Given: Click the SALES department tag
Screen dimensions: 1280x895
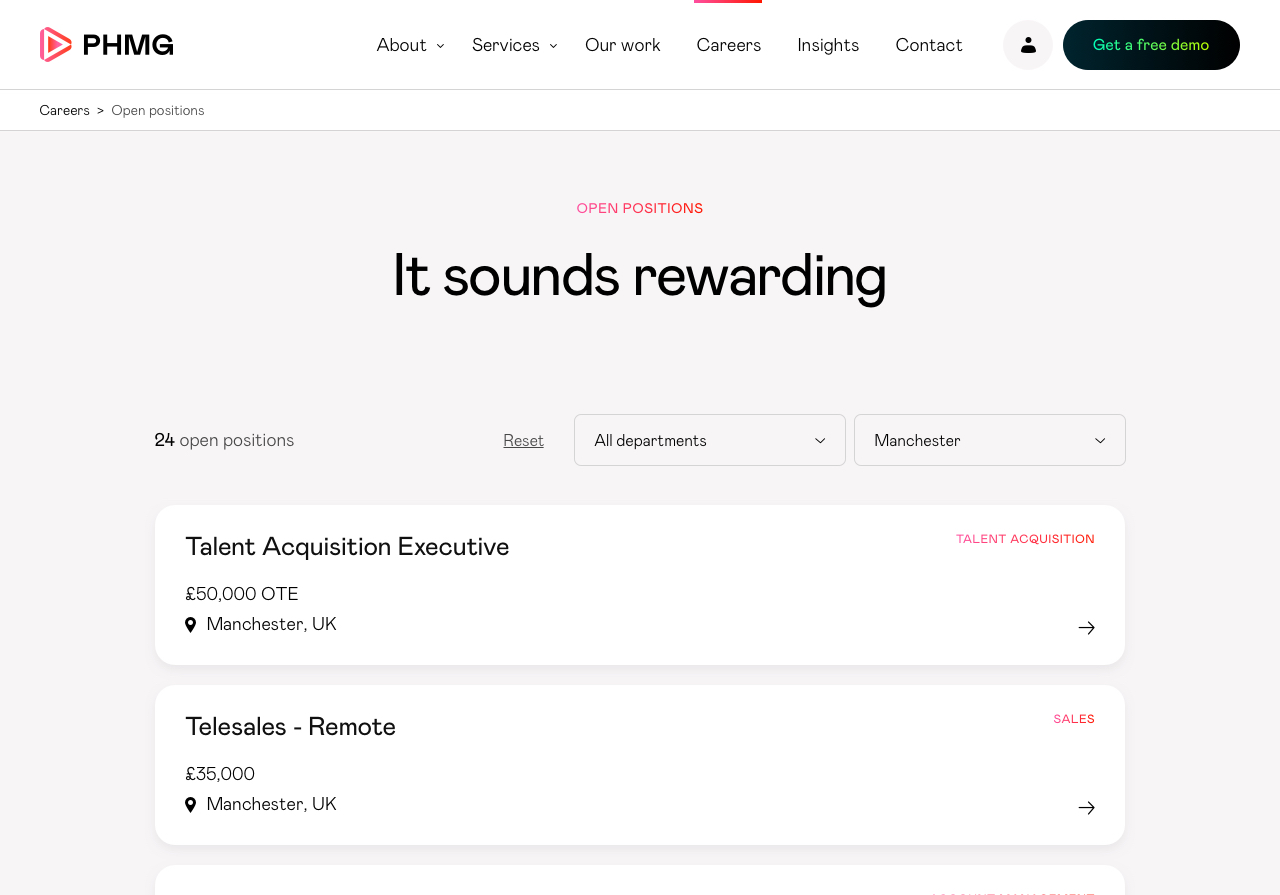Looking at the screenshot, I should (x=1074, y=719).
